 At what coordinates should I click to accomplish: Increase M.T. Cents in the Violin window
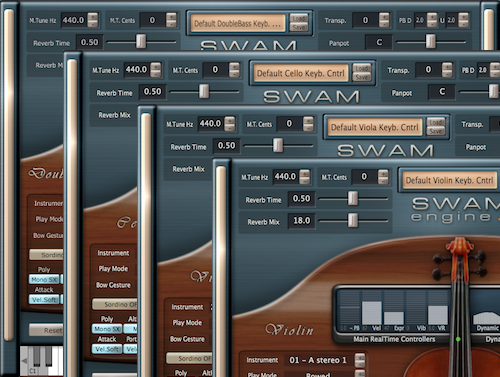(383, 173)
